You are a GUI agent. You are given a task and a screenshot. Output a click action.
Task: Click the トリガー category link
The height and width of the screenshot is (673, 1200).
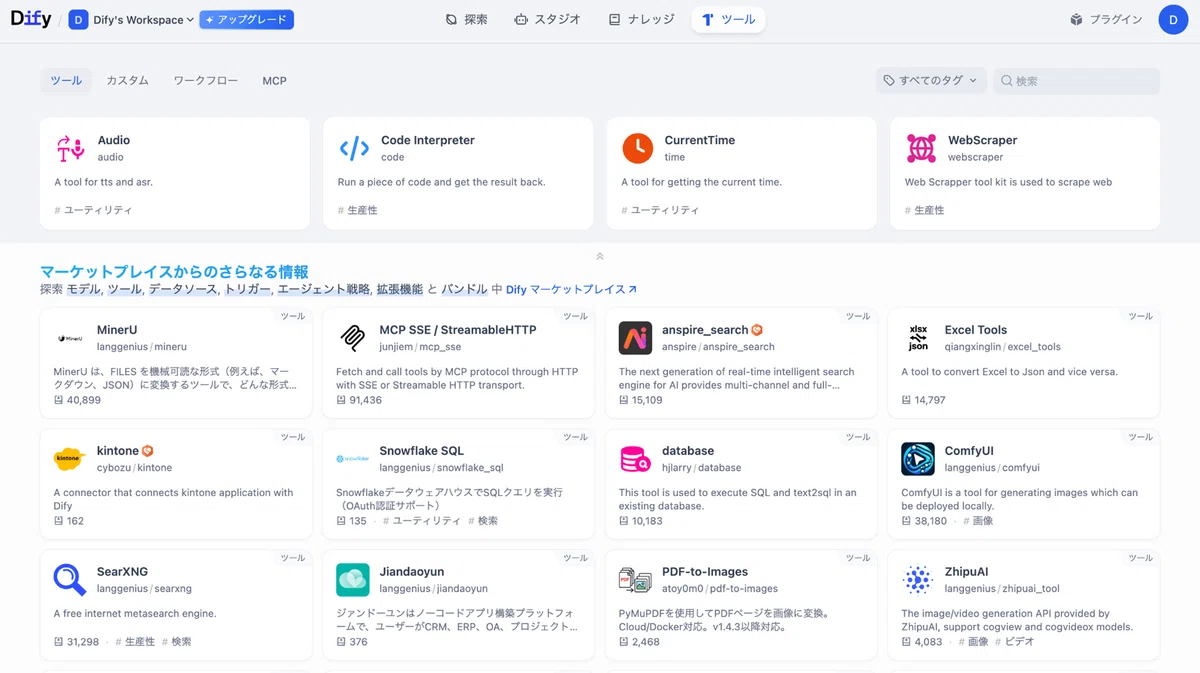247,289
